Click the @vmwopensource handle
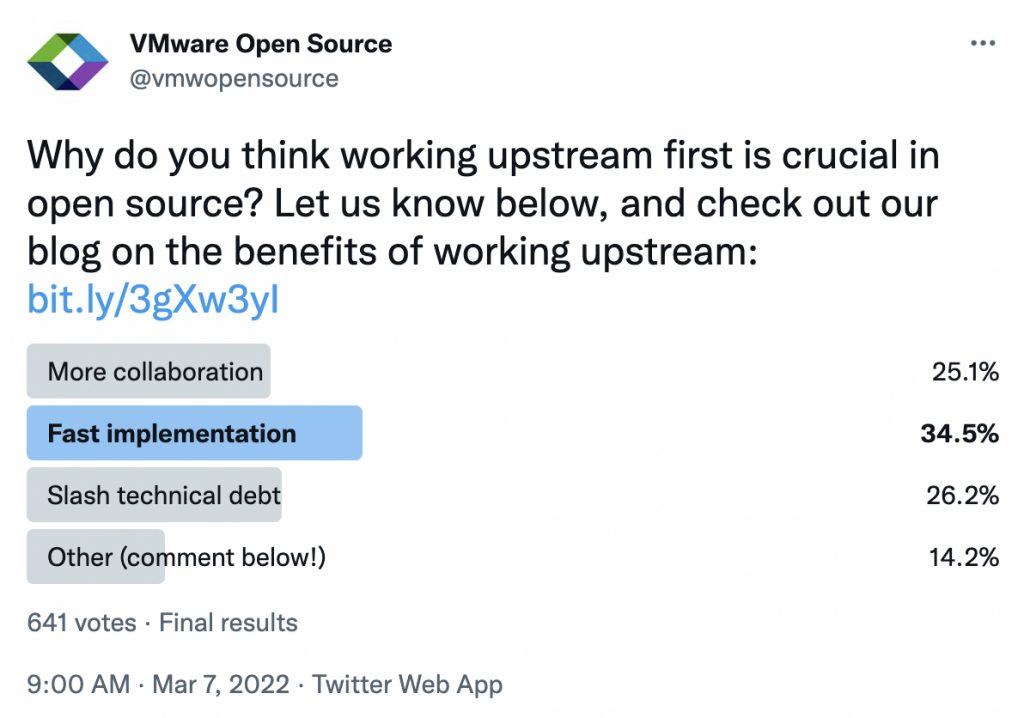Viewport: 1024px width, 718px height. click(x=235, y=78)
